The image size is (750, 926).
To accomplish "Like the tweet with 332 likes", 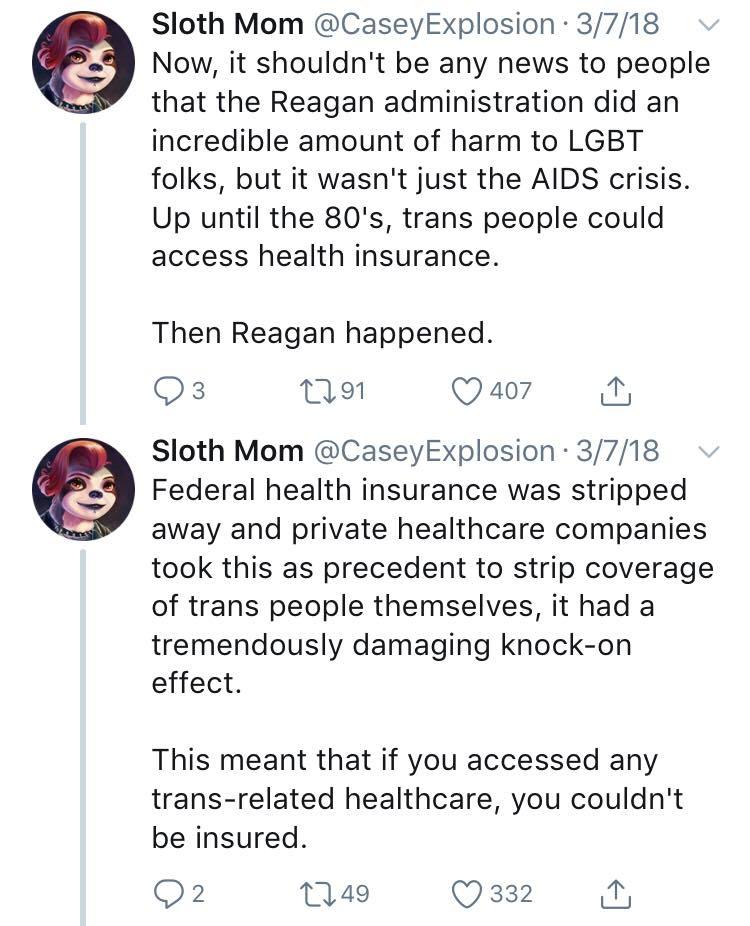I will (469, 893).
